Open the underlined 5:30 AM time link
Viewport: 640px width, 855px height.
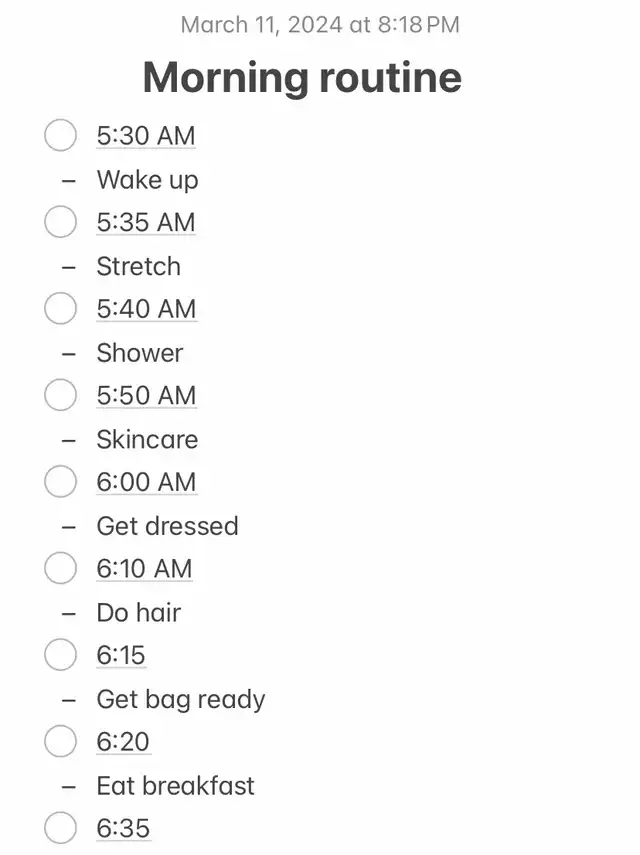146,136
